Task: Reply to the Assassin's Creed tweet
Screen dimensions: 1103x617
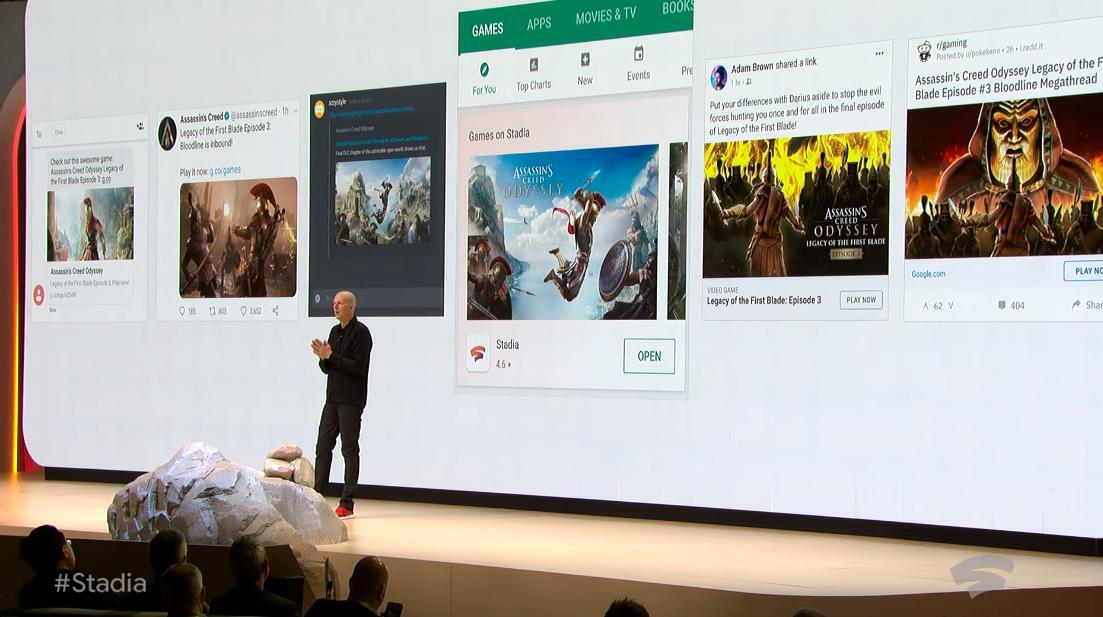Action: coord(181,311)
